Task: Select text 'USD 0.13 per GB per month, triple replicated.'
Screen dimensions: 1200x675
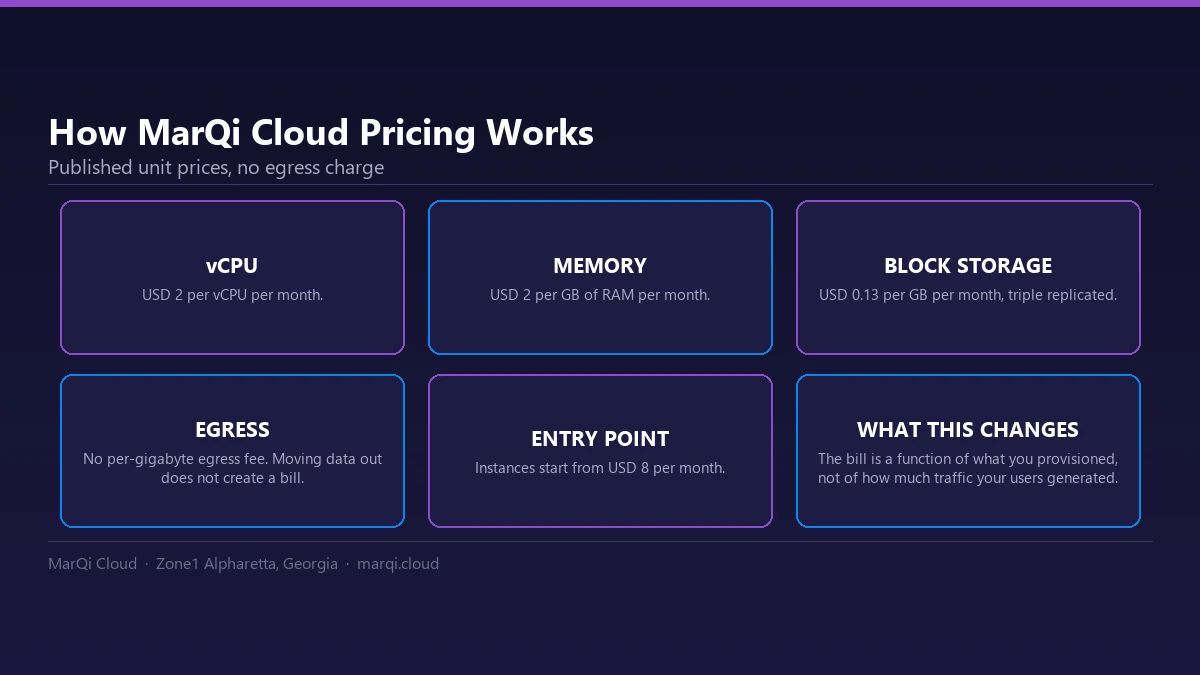Action: coord(968,295)
